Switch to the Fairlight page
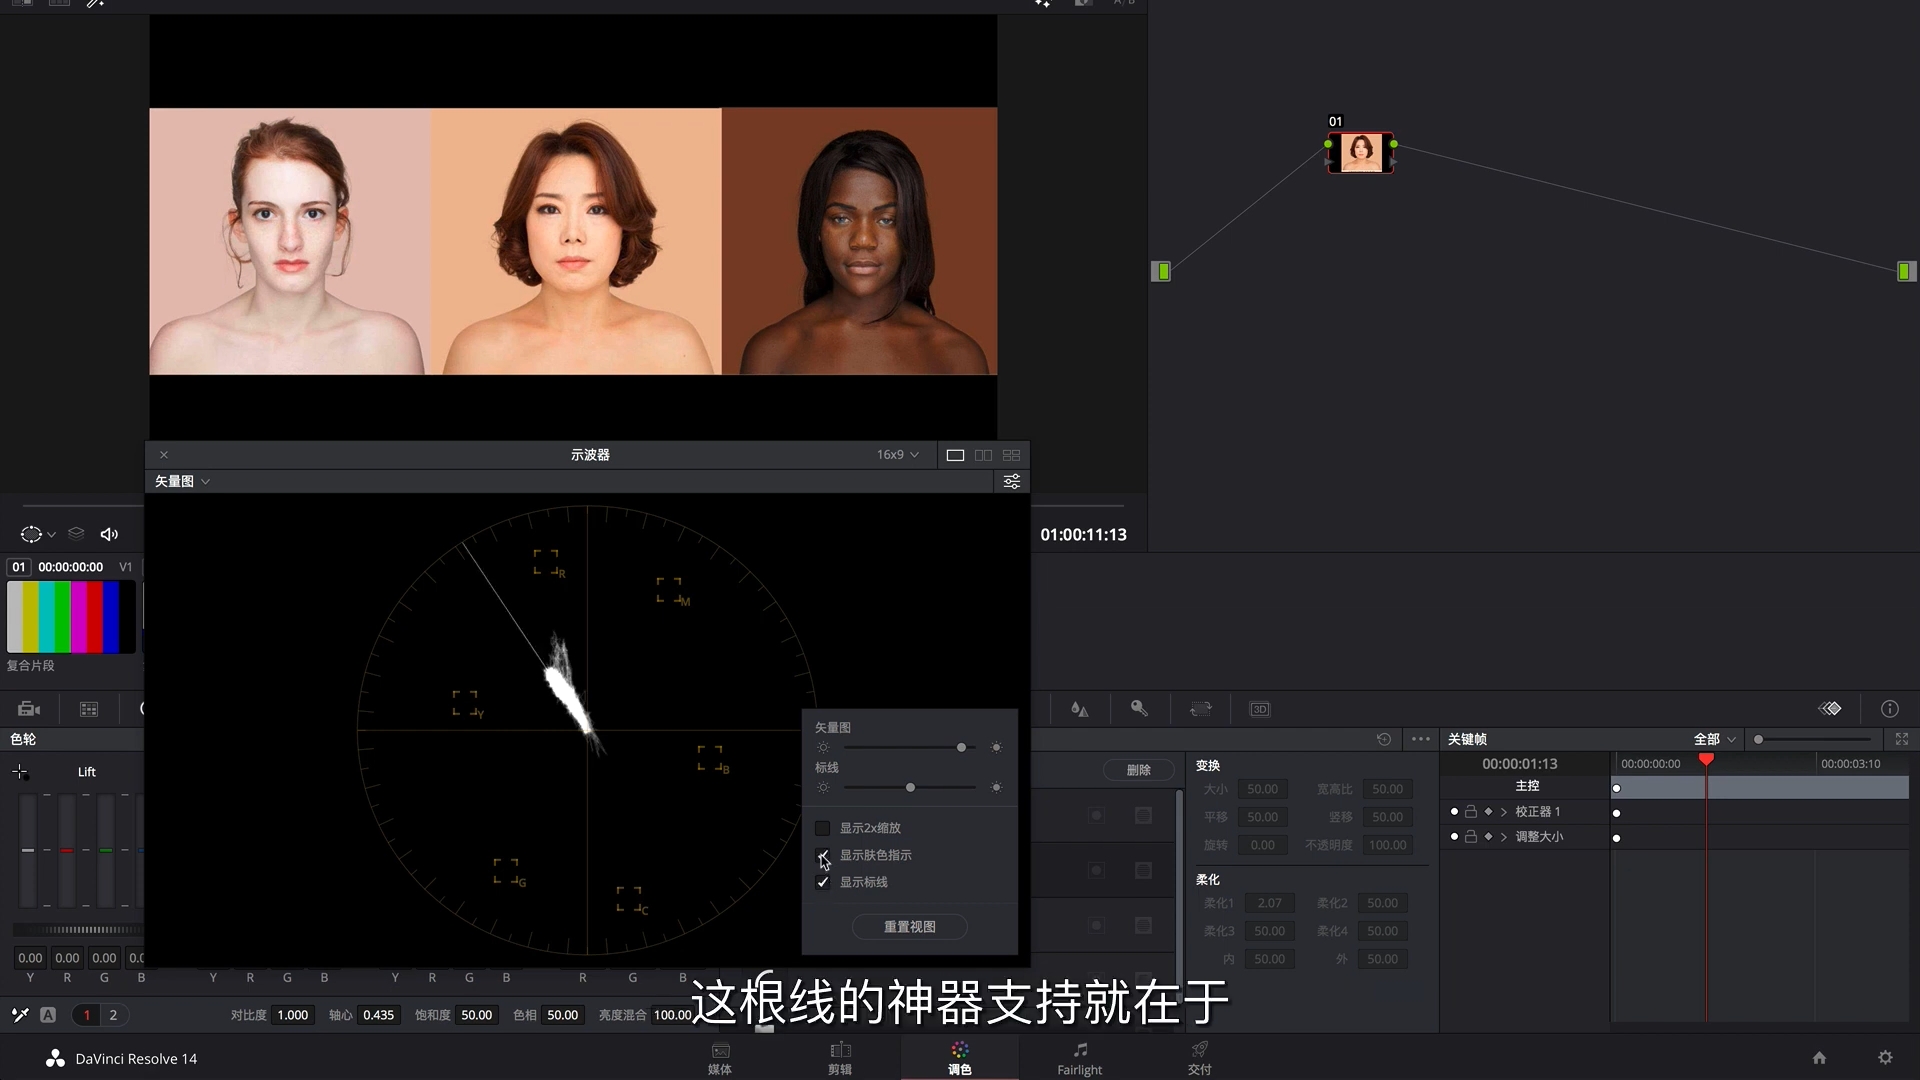 (x=1079, y=1057)
